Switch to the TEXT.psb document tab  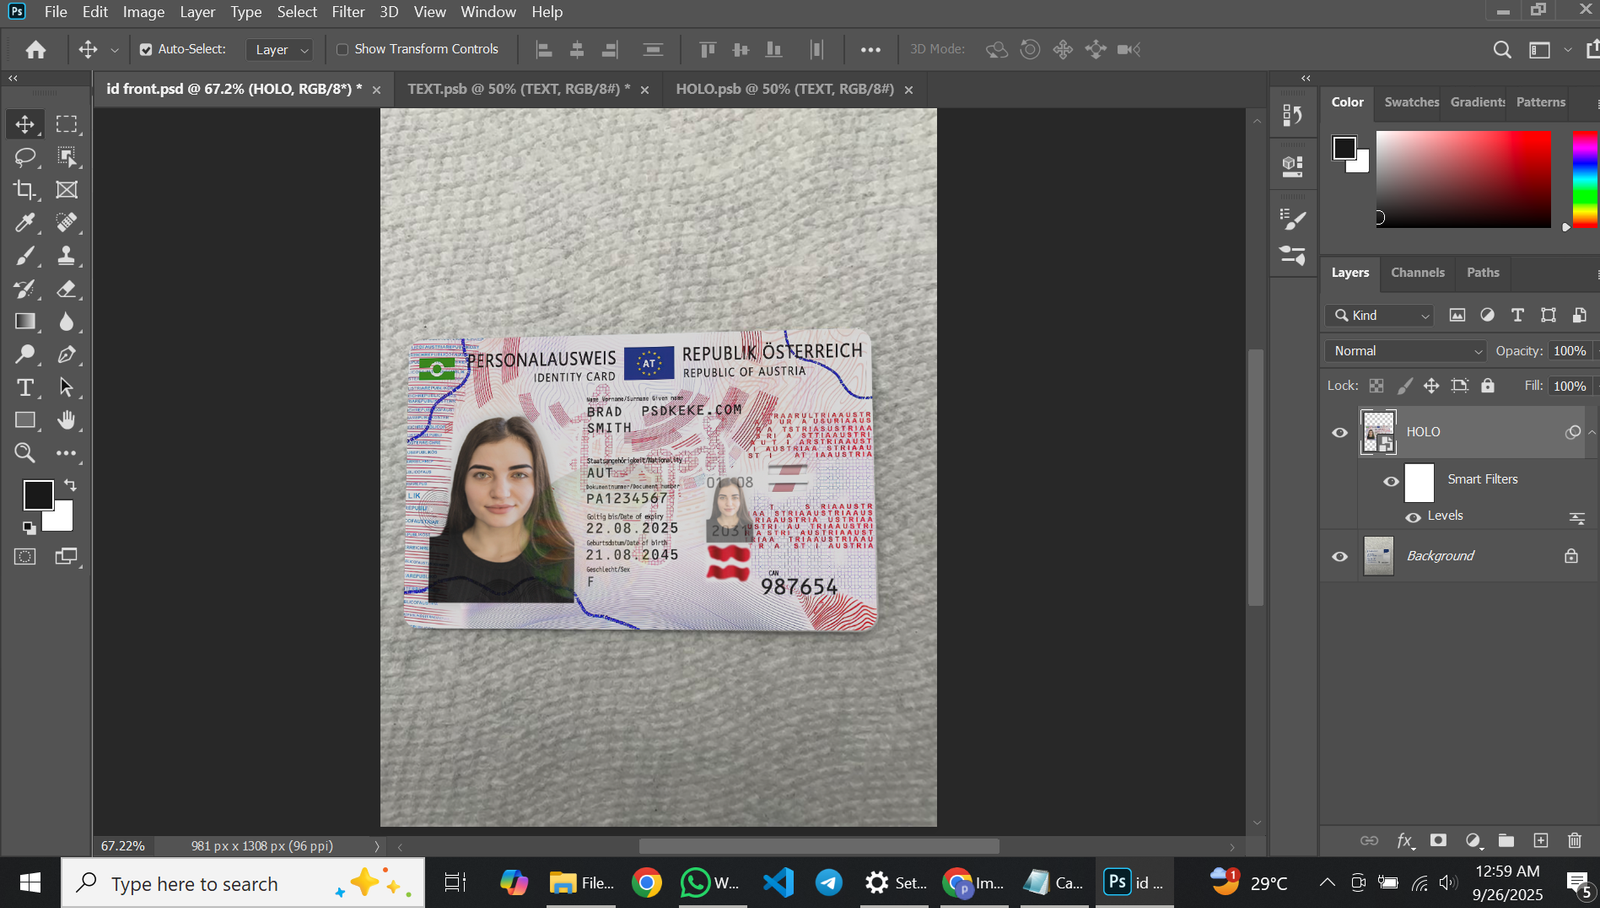(x=517, y=89)
